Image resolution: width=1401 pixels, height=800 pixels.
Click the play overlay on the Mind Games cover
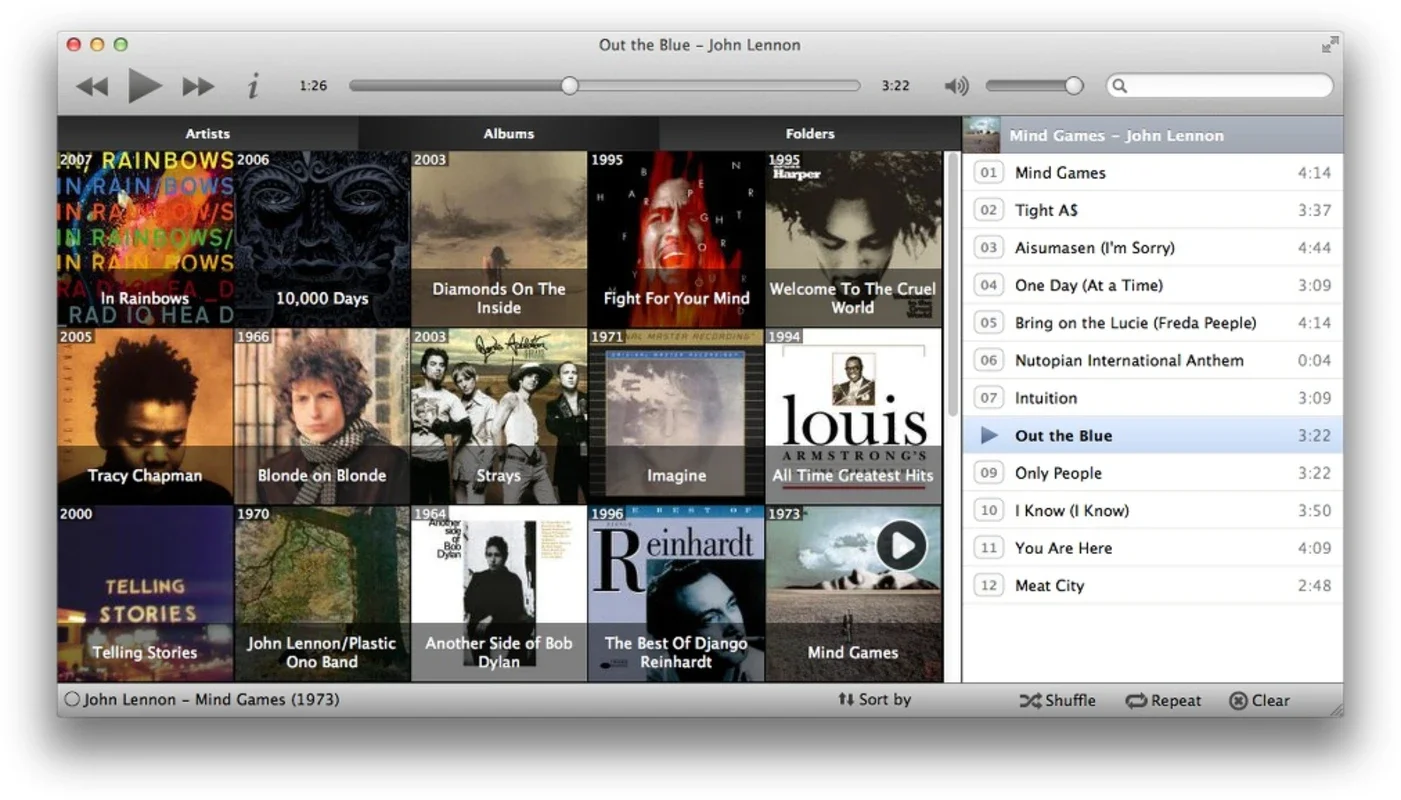pyautogui.click(x=901, y=545)
